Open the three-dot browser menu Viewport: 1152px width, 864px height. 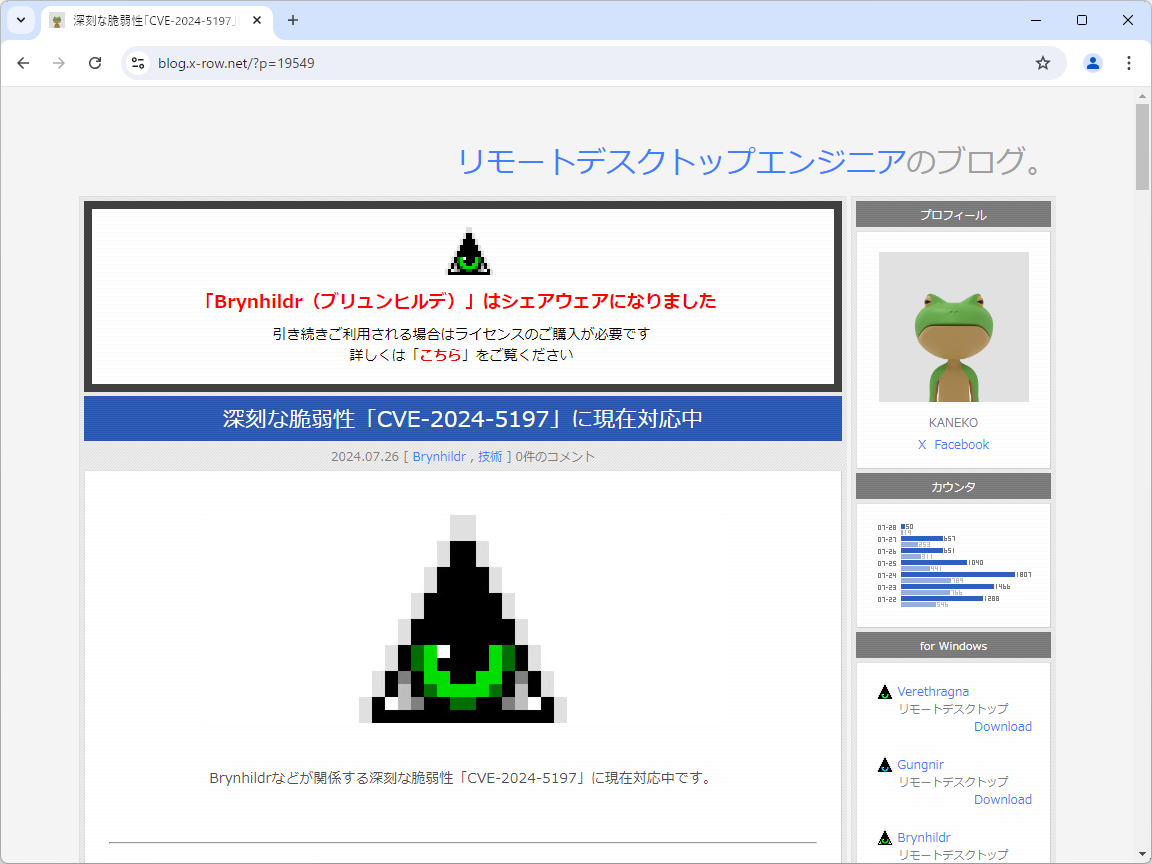[1129, 62]
